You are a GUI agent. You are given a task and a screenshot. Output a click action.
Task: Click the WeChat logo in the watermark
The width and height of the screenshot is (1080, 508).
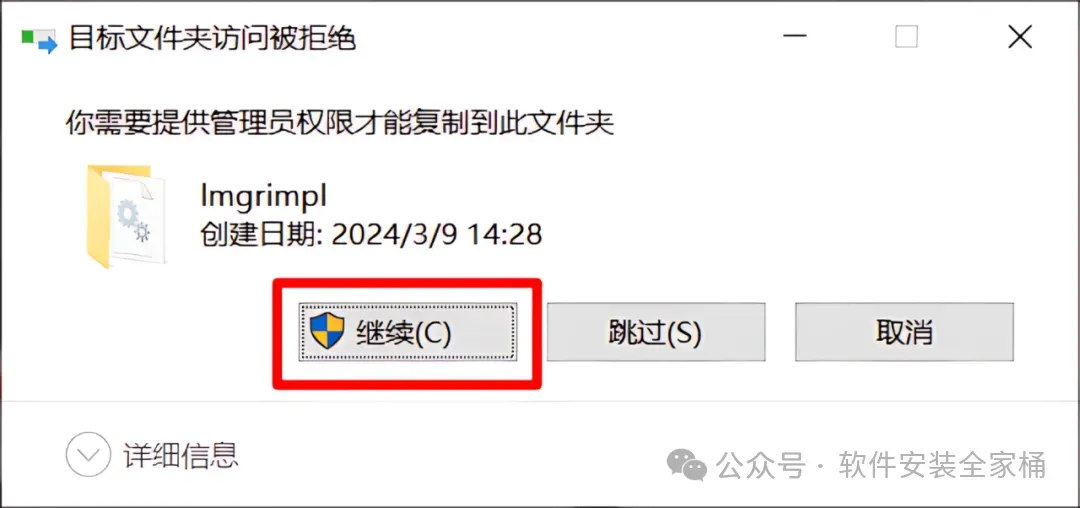[x=689, y=463]
